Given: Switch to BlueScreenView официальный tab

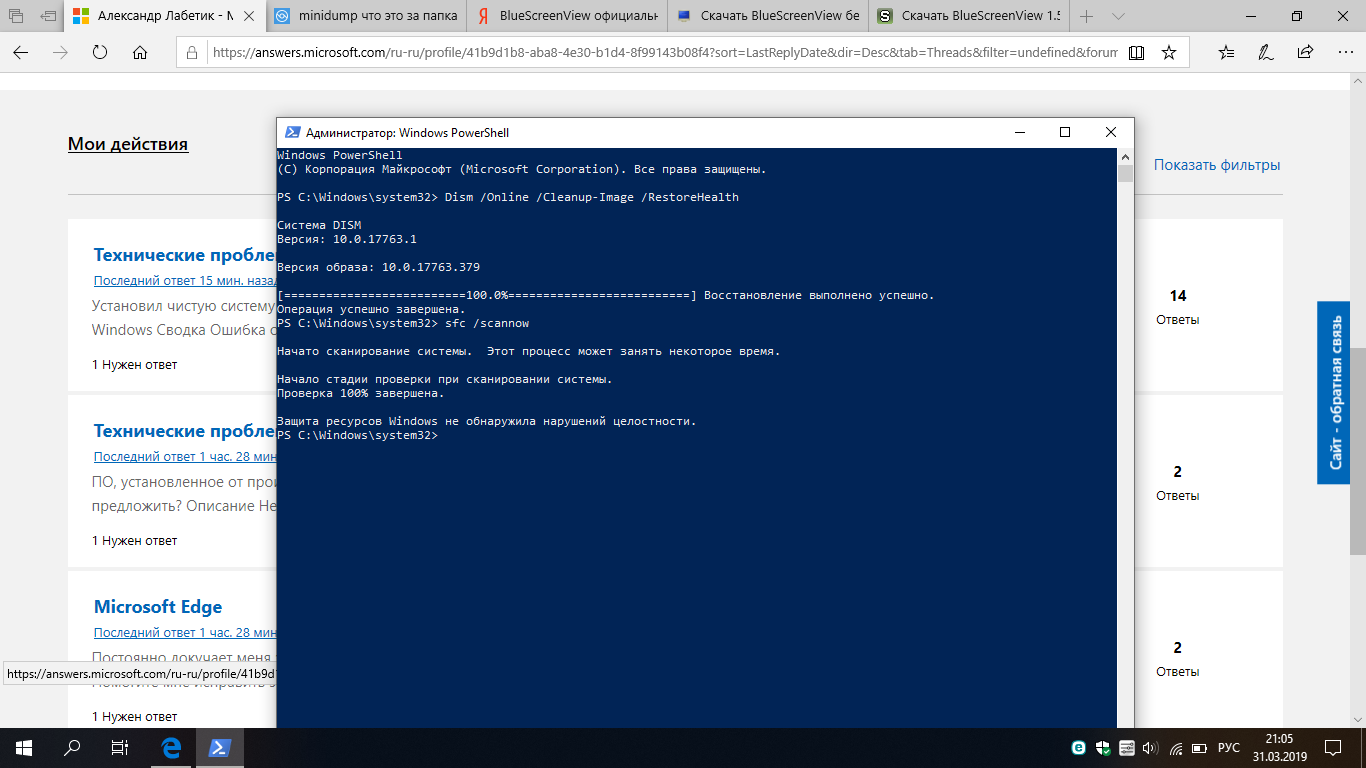Looking at the screenshot, I should pyautogui.click(x=567, y=16).
